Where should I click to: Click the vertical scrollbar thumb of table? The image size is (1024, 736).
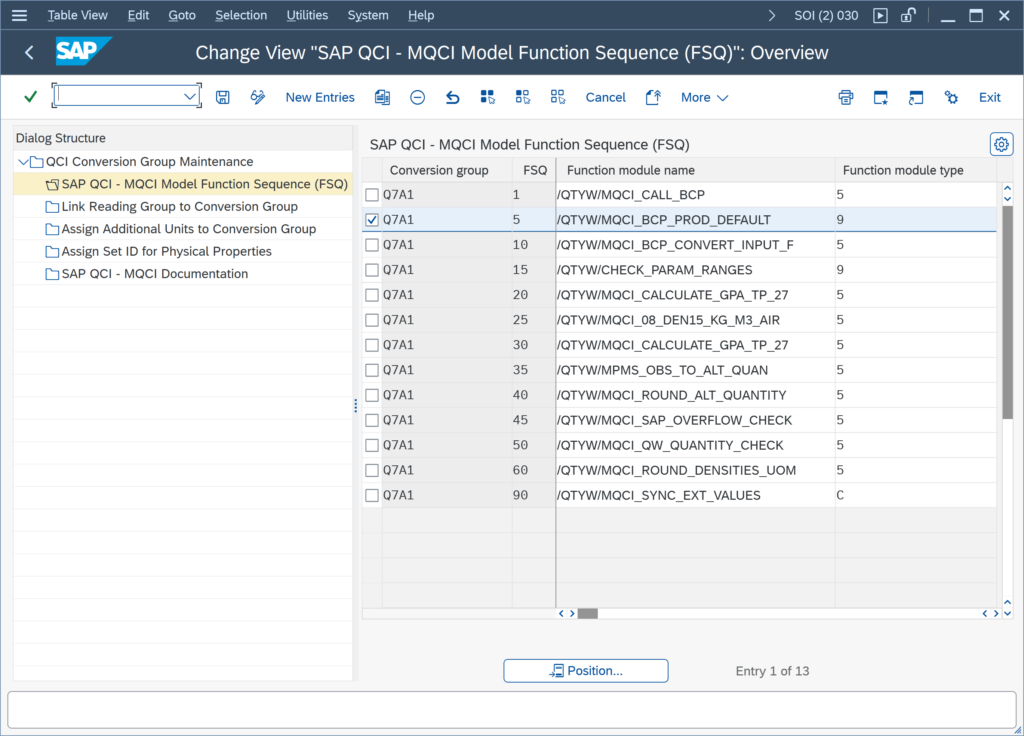click(1007, 312)
